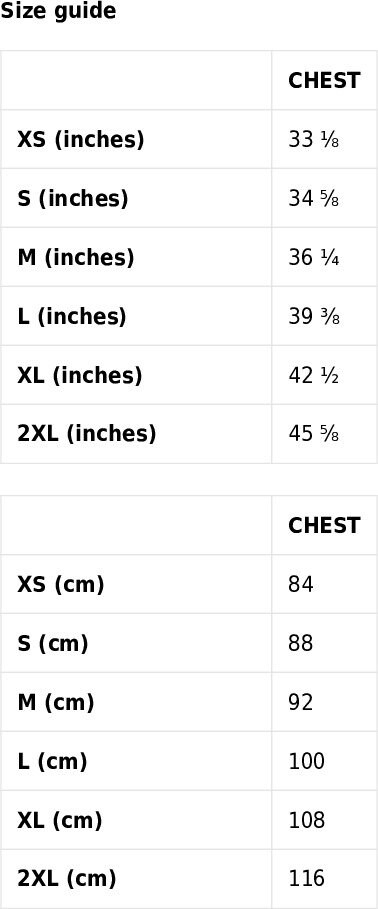The width and height of the screenshot is (378, 909).
Task: Click the XL (cm) row label
Action: [60, 820]
